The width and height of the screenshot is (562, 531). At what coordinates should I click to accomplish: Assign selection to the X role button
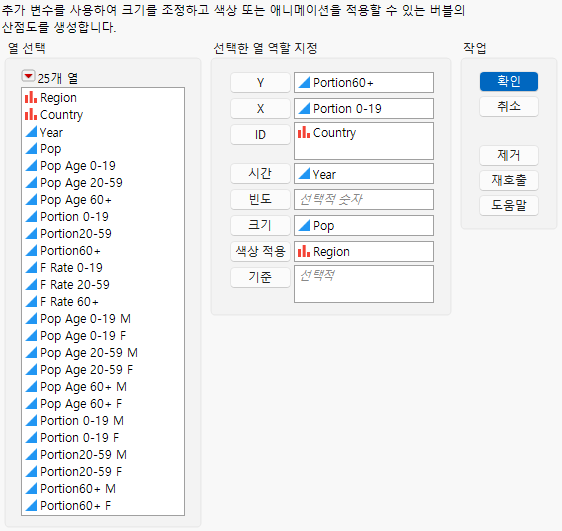click(260, 109)
